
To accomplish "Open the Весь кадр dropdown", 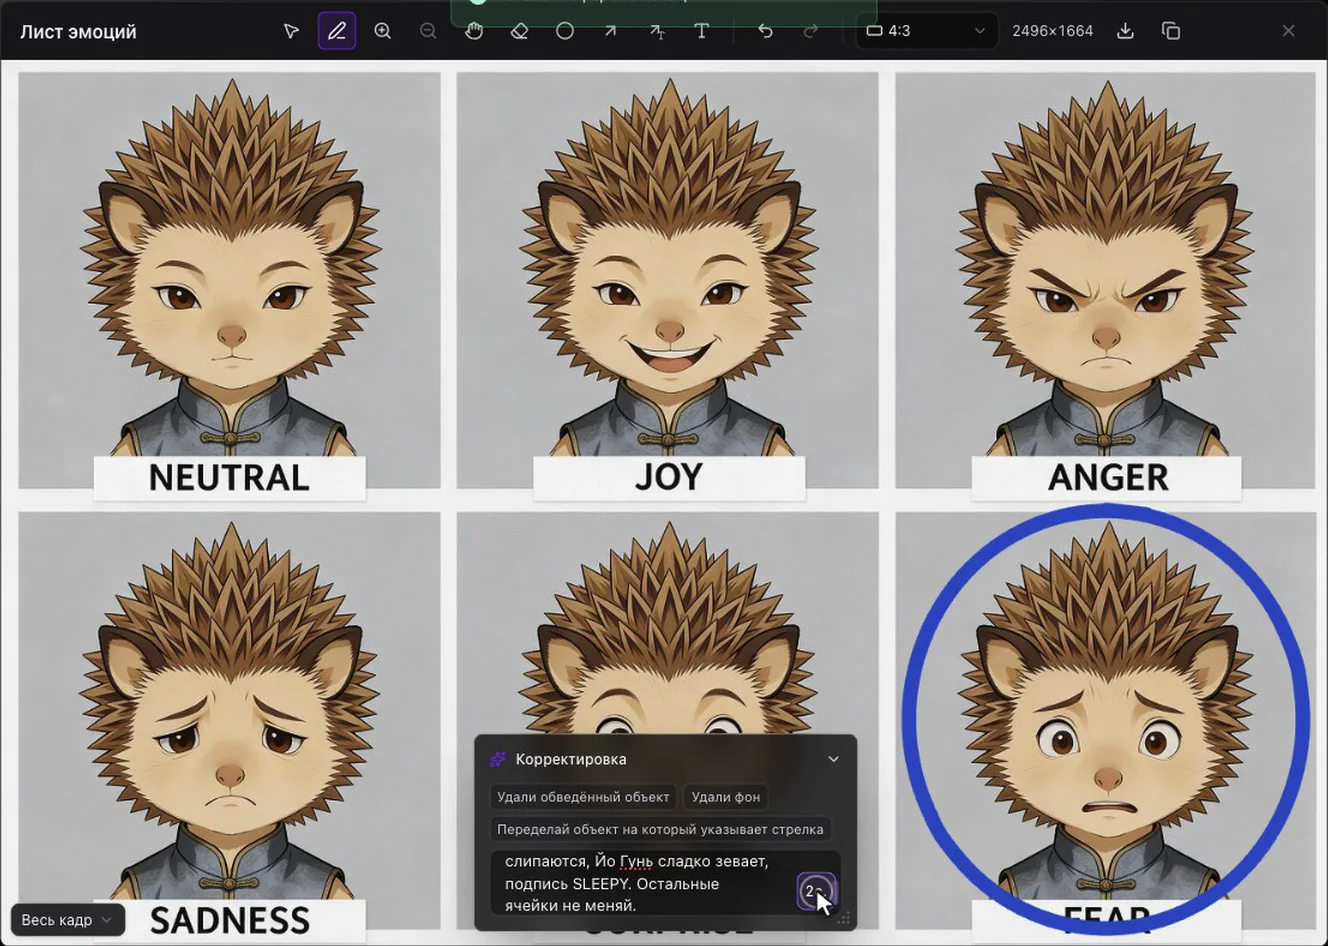I will [67, 920].
